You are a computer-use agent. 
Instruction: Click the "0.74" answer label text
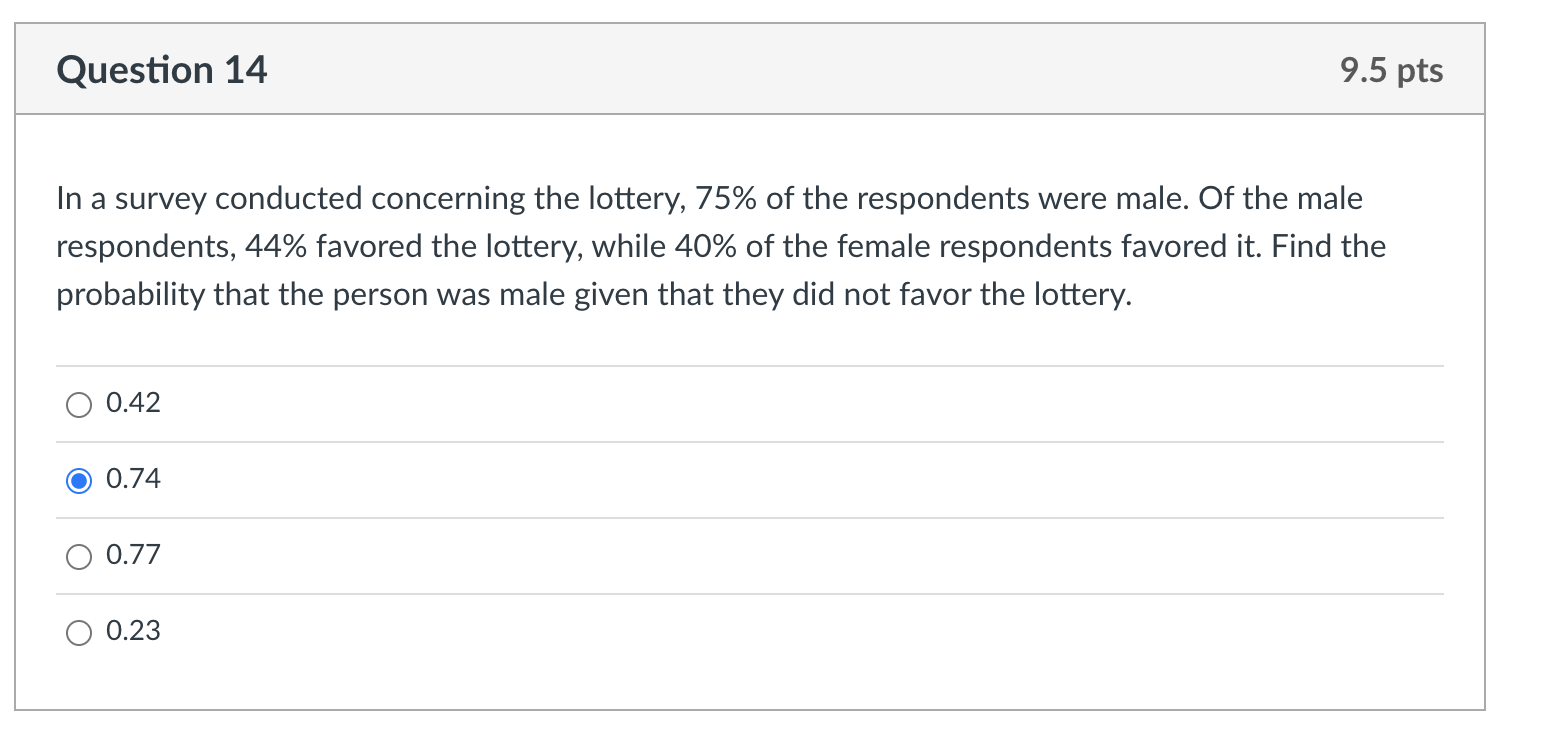click(133, 480)
